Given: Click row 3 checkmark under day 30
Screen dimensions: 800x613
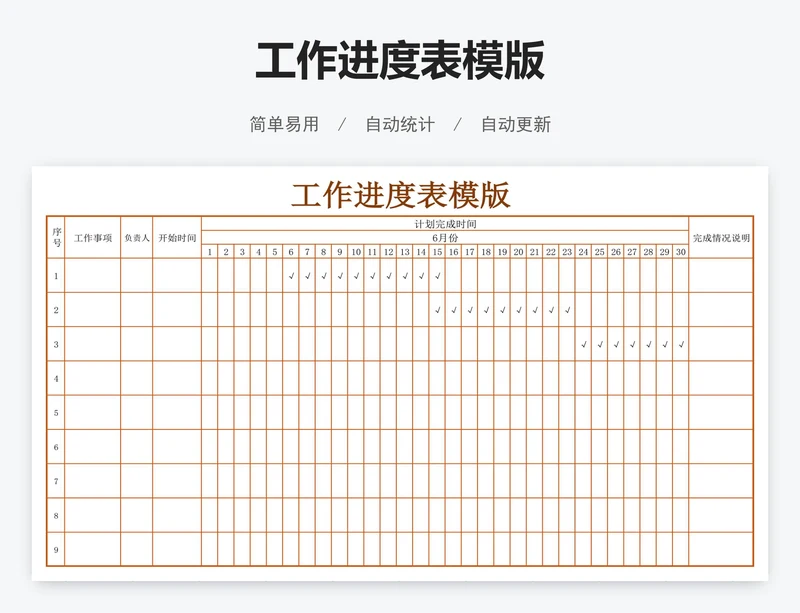Looking at the screenshot, I should (x=681, y=345).
